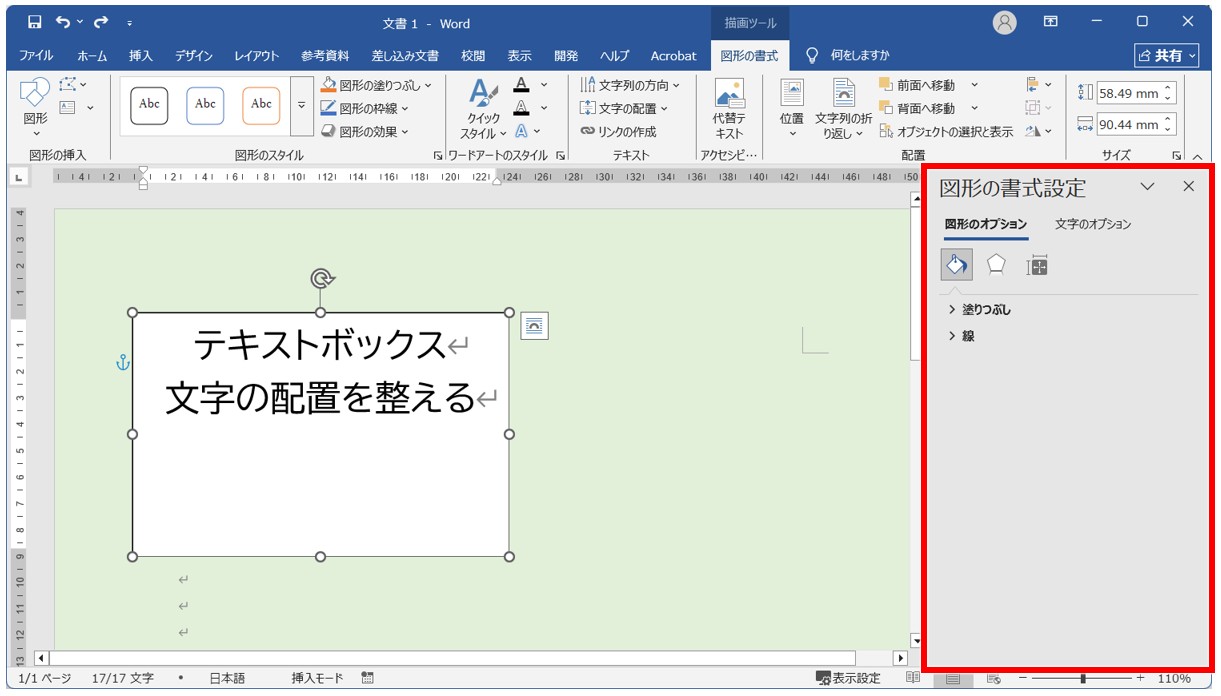This screenshot has width=1221, height=696.
Task: Click the text outline A icon
Action: (x=521, y=108)
